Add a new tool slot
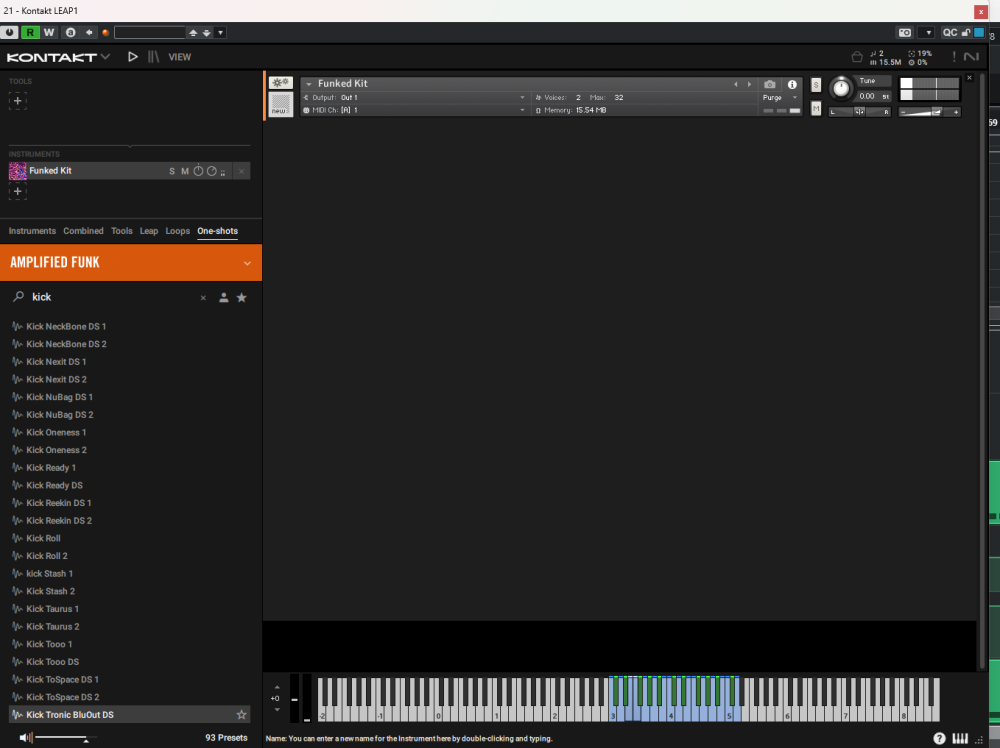 click(18, 101)
